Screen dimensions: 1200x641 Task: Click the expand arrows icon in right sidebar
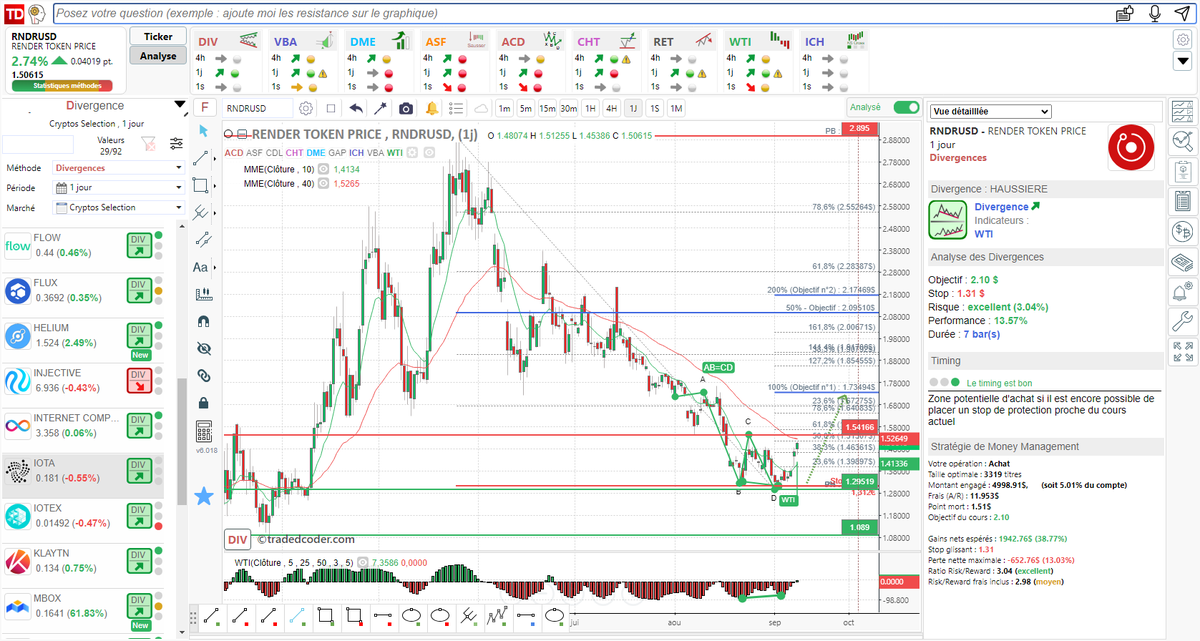[1182, 353]
